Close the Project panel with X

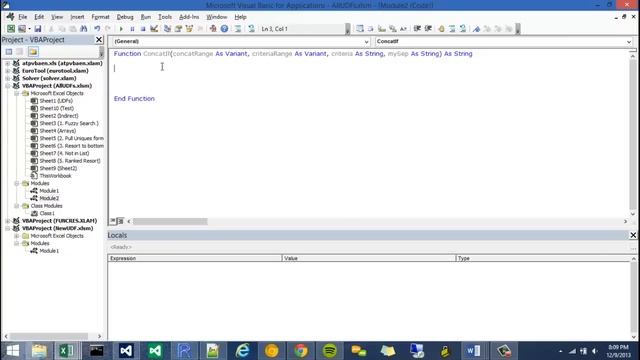[99, 40]
